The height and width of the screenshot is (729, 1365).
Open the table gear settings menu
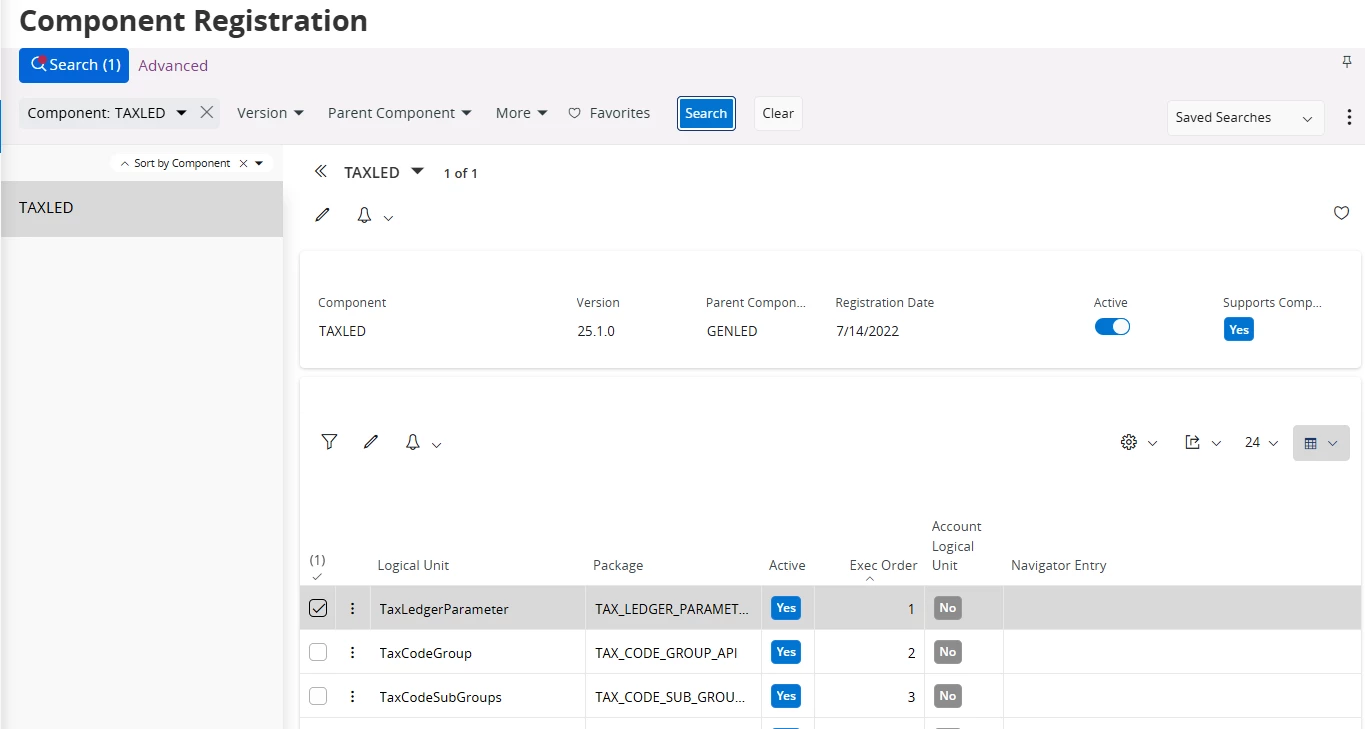click(1139, 442)
